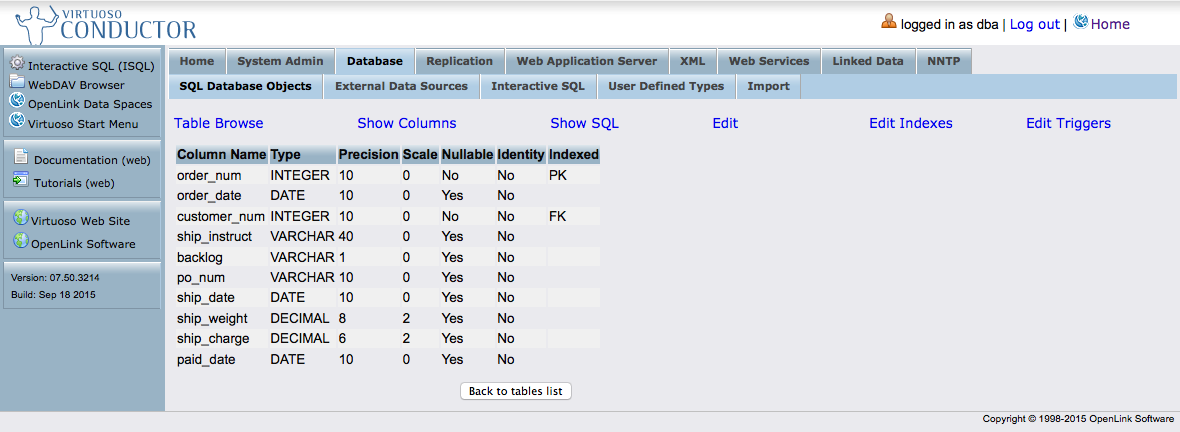
Task: Open the Table Browse link
Action: (218, 123)
